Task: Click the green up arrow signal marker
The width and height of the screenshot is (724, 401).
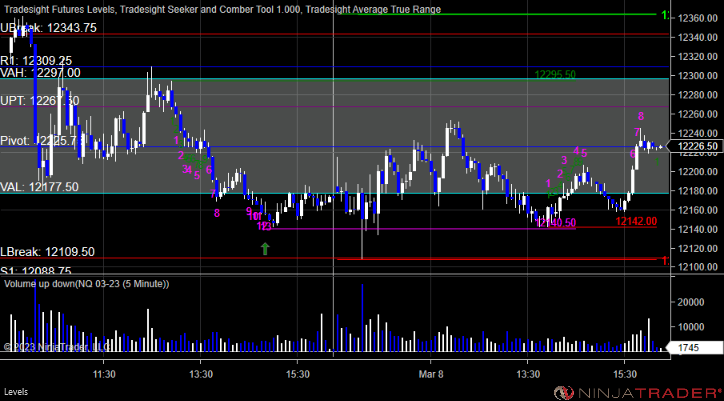Action: 265,249
